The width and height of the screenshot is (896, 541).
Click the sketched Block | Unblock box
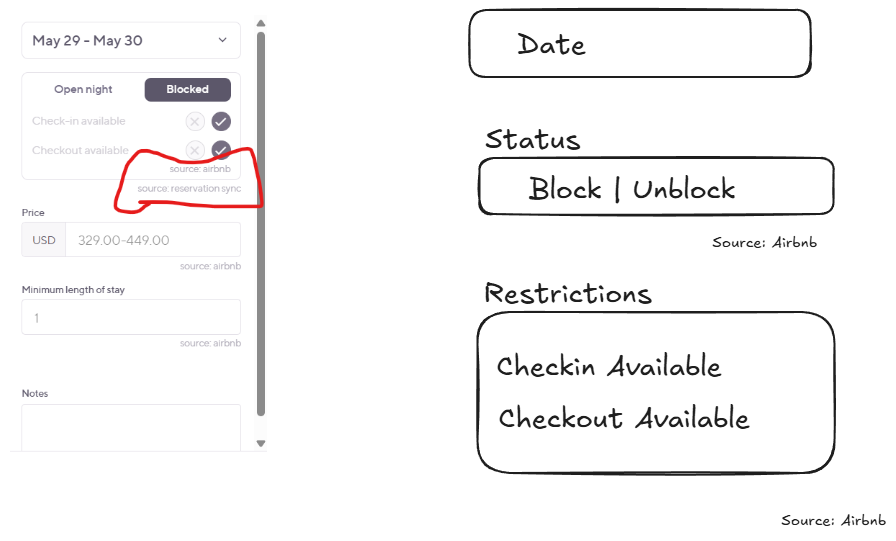point(656,186)
